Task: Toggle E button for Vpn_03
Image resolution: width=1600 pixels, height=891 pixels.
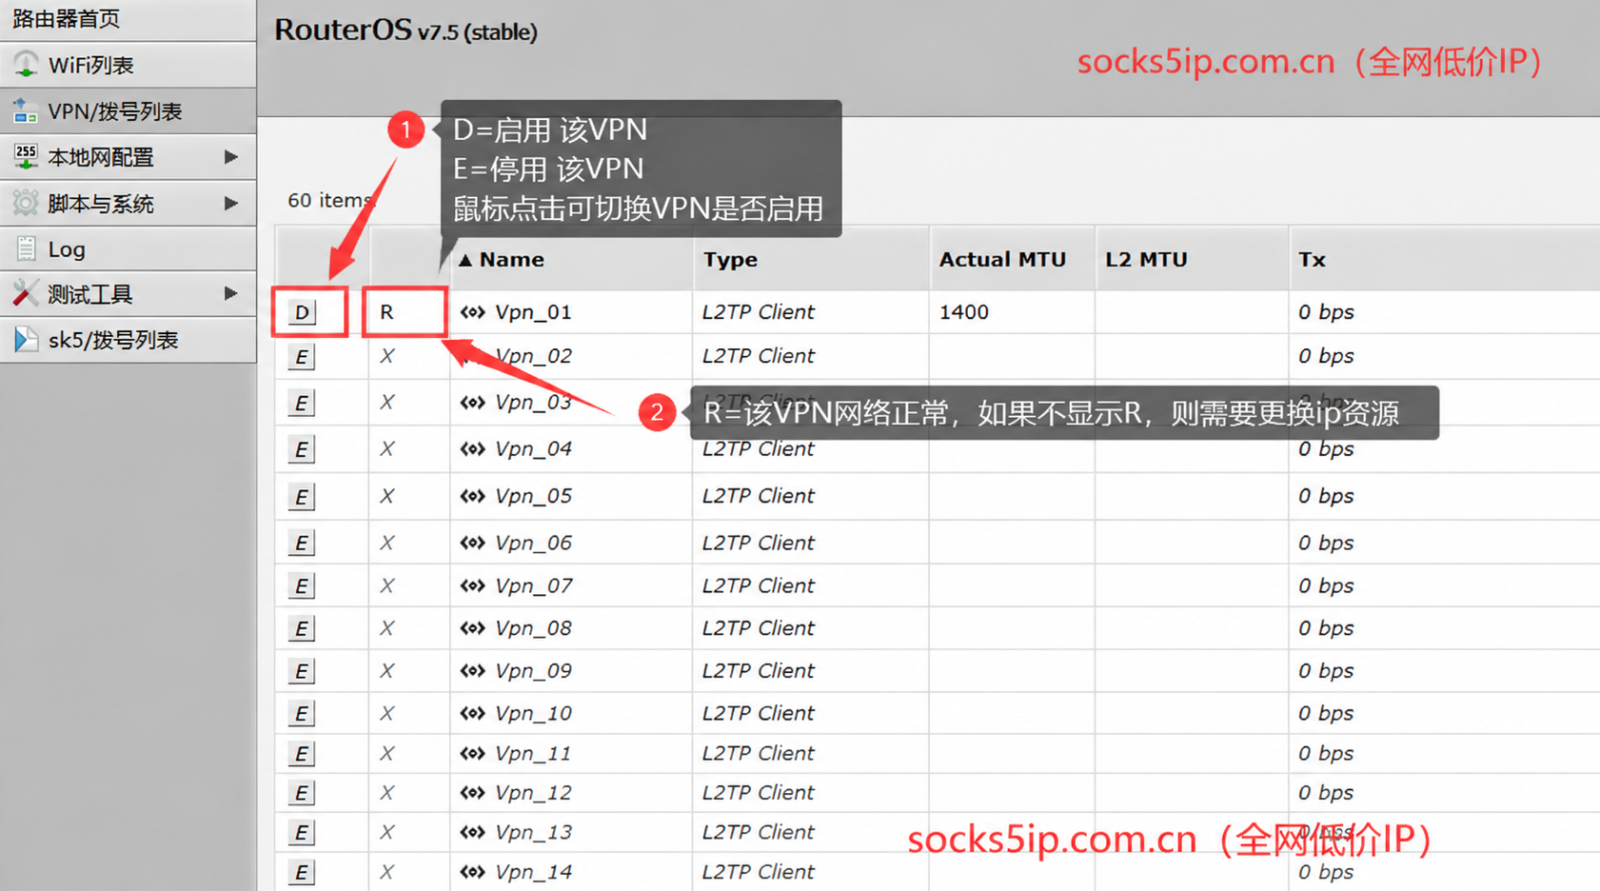Action: tap(301, 403)
